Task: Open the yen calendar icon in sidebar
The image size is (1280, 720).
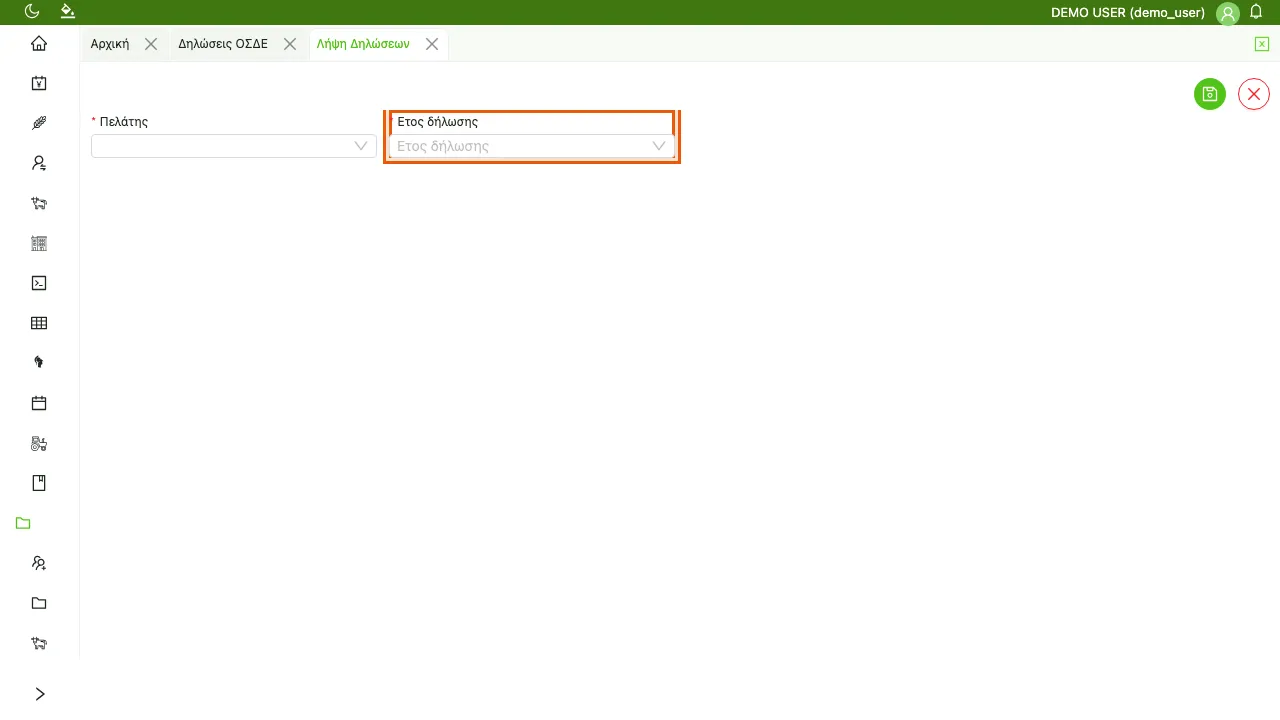Action: 39,83
